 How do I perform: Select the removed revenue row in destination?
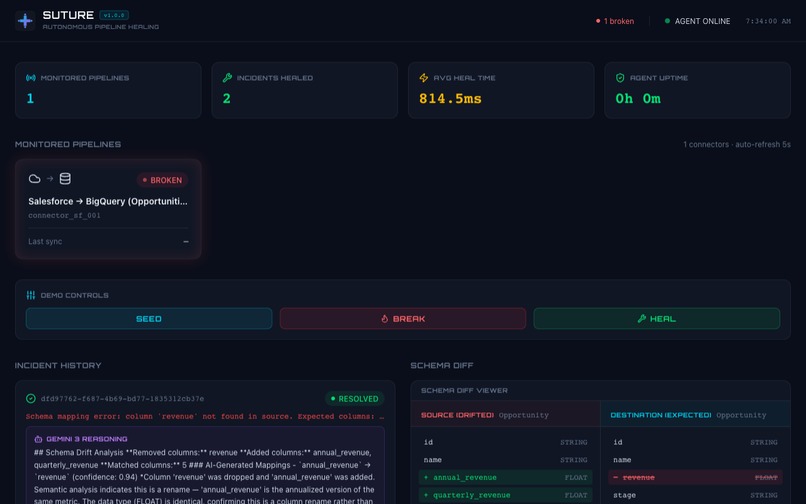click(x=695, y=478)
